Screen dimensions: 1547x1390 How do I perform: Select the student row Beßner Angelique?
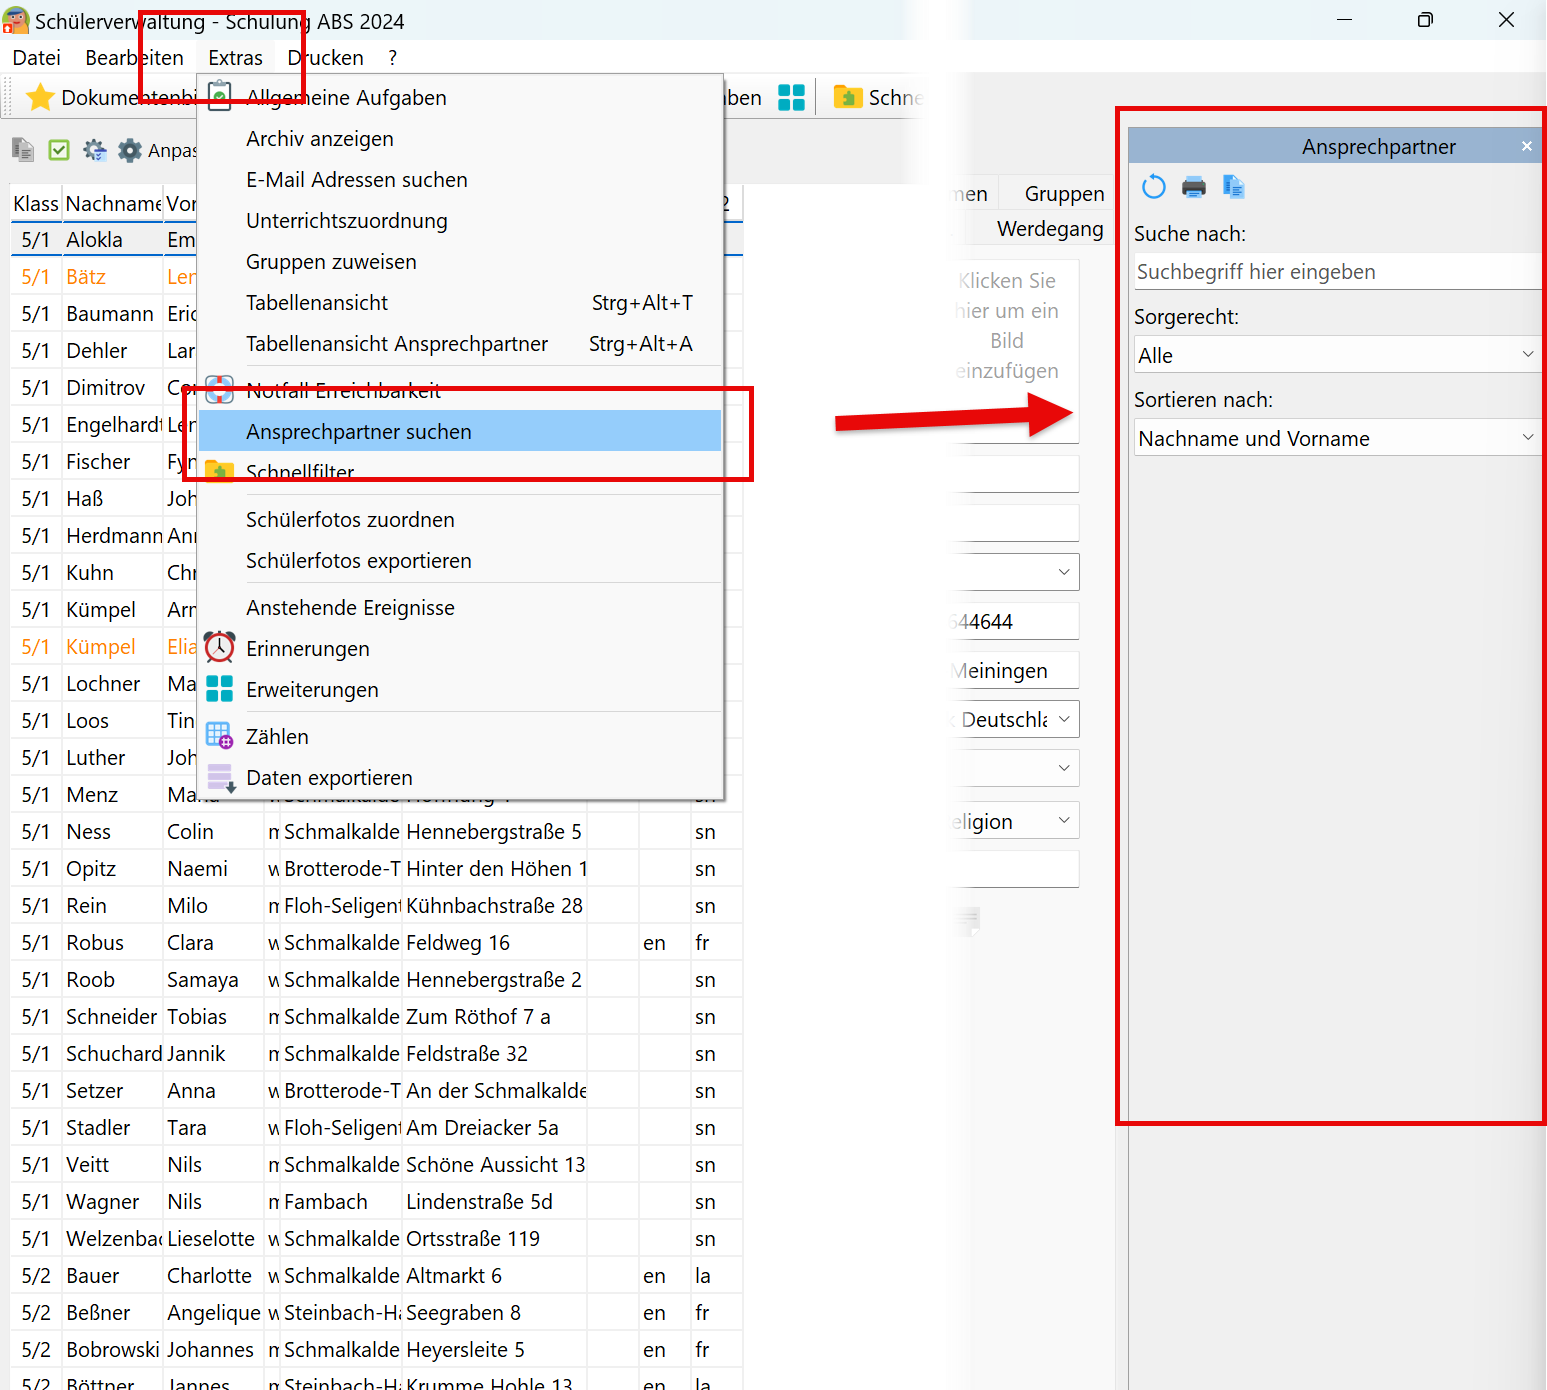click(x=376, y=1312)
